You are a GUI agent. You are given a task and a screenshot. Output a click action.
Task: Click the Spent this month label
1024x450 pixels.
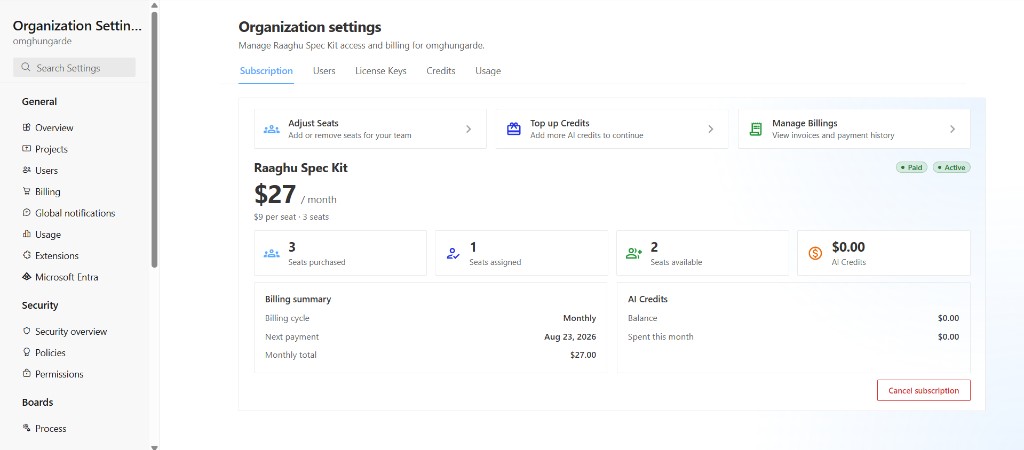point(661,337)
